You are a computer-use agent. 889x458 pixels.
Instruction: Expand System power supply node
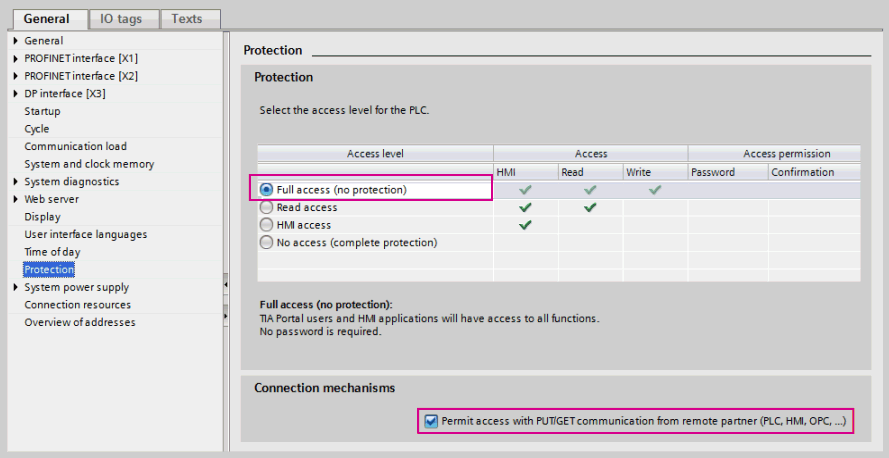coord(15,287)
